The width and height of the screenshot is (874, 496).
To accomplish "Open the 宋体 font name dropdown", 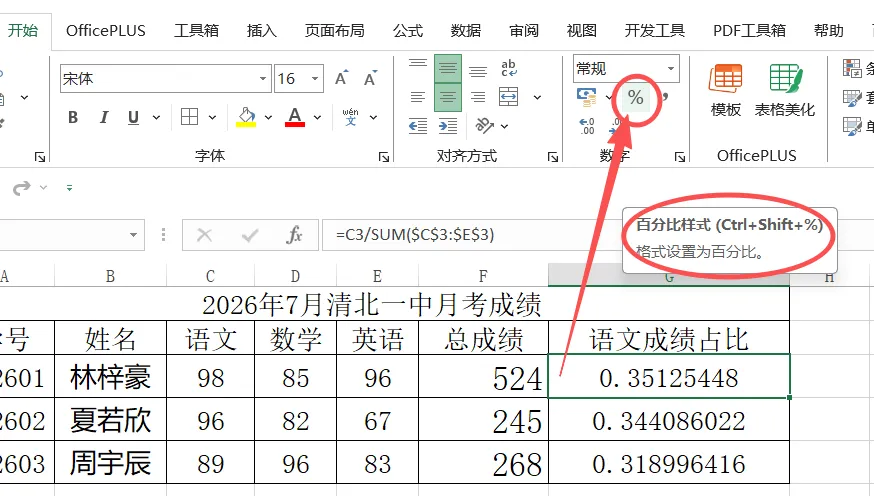I will point(263,79).
